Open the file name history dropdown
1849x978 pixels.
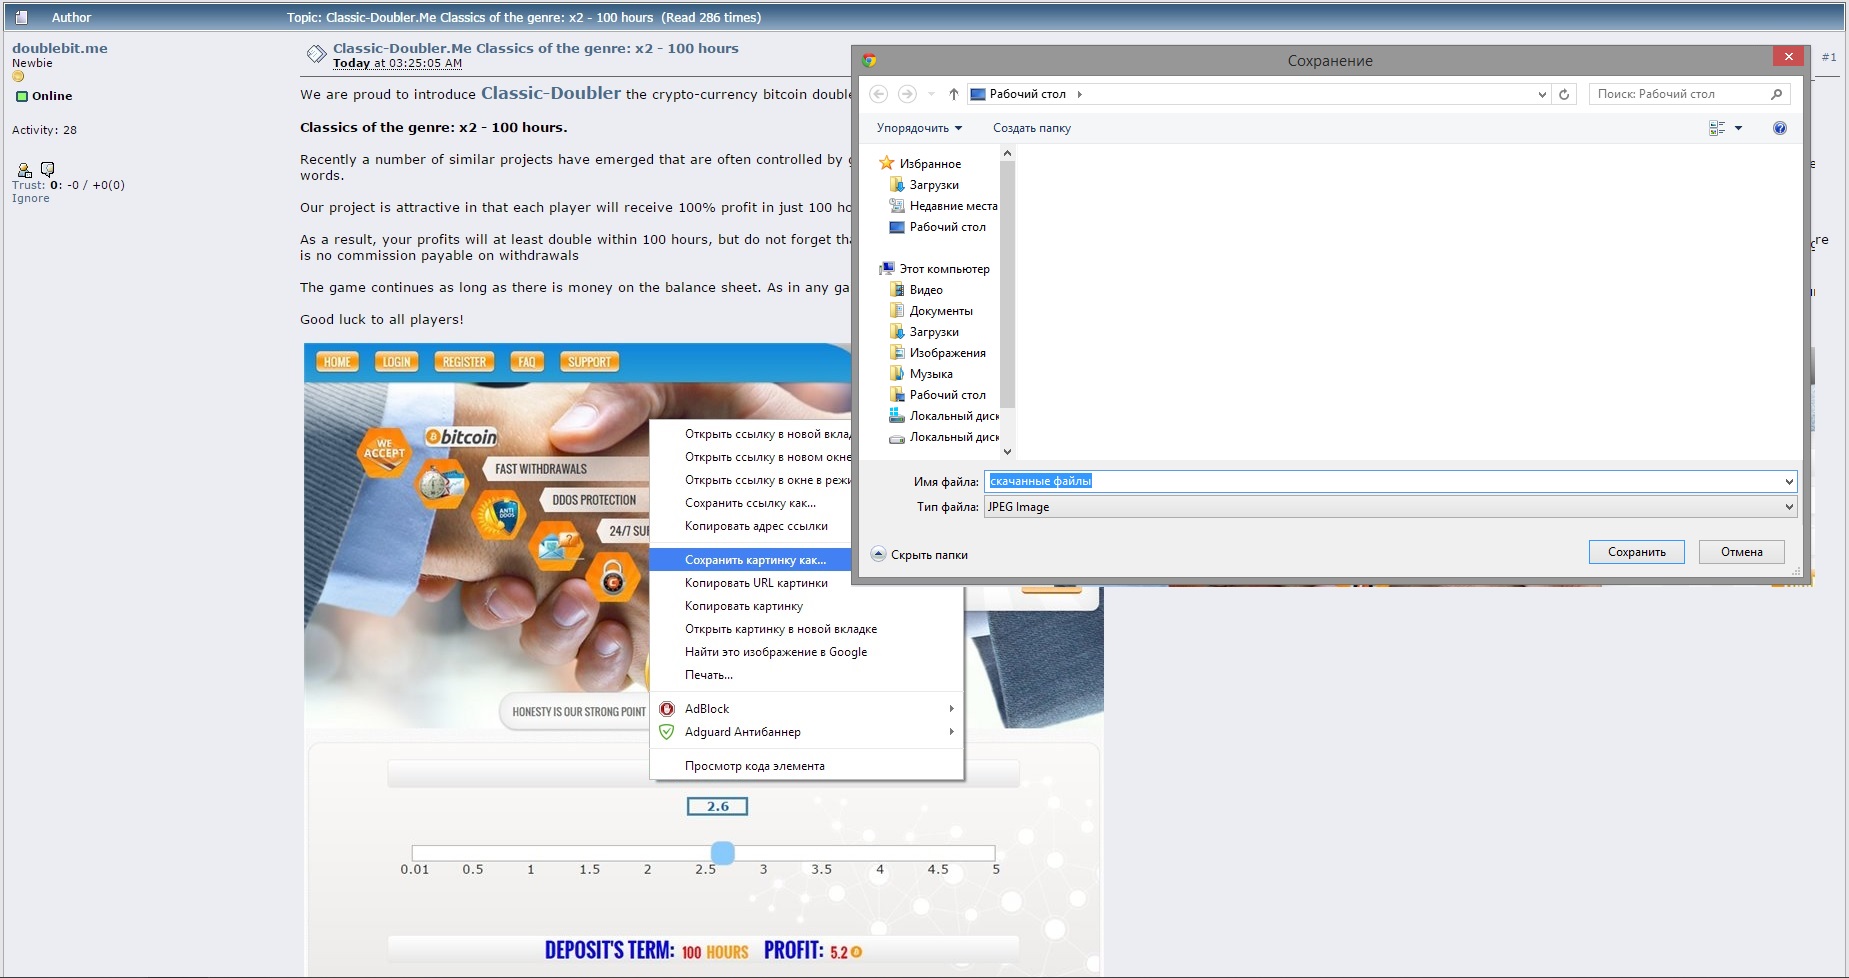(x=1789, y=481)
